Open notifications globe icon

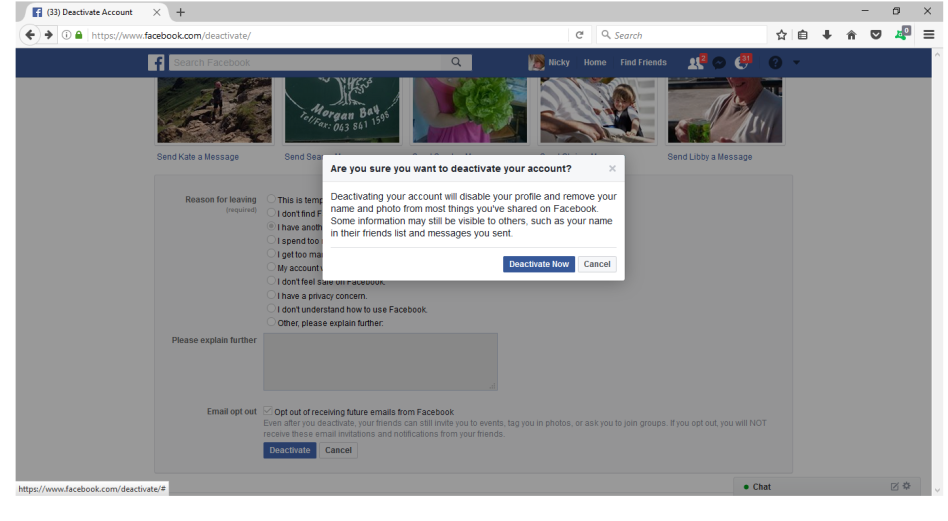[742, 62]
